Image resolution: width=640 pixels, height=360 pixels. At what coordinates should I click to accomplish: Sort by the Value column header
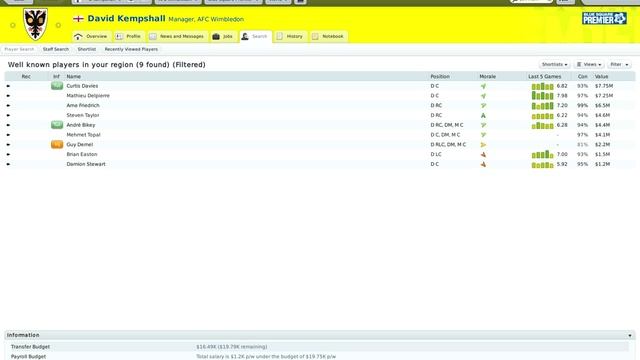point(601,77)
